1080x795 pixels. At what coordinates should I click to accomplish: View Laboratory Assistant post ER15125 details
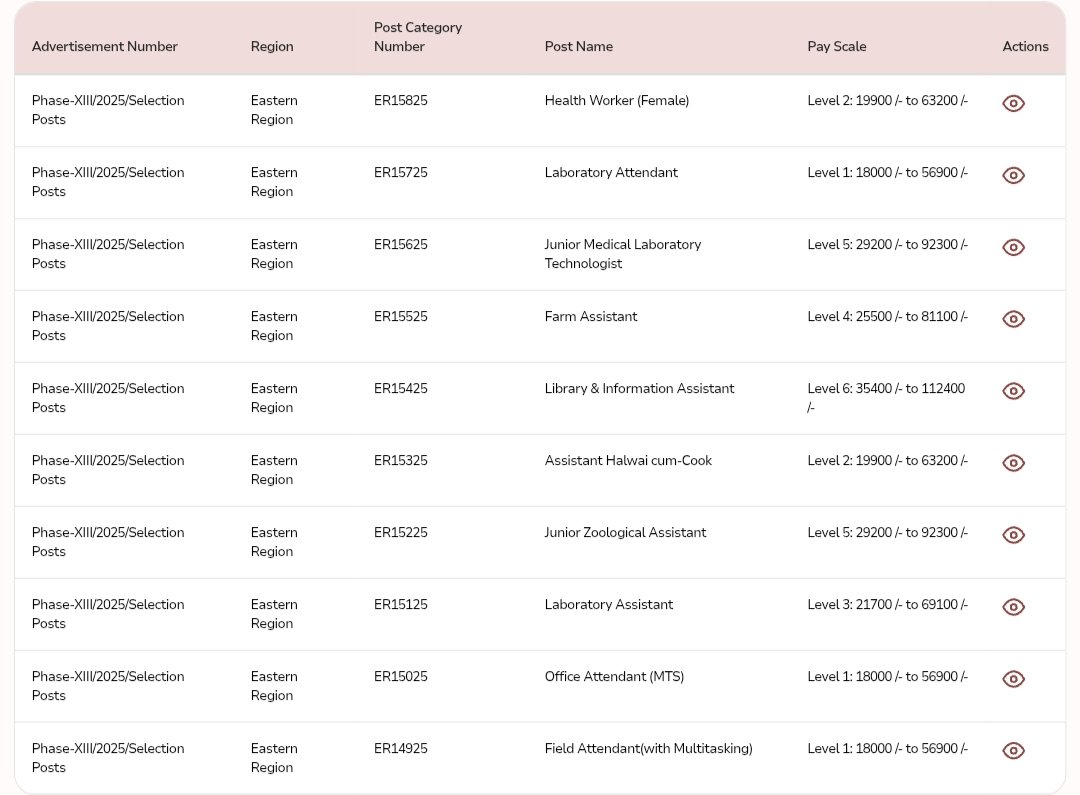pos(1013,607)
